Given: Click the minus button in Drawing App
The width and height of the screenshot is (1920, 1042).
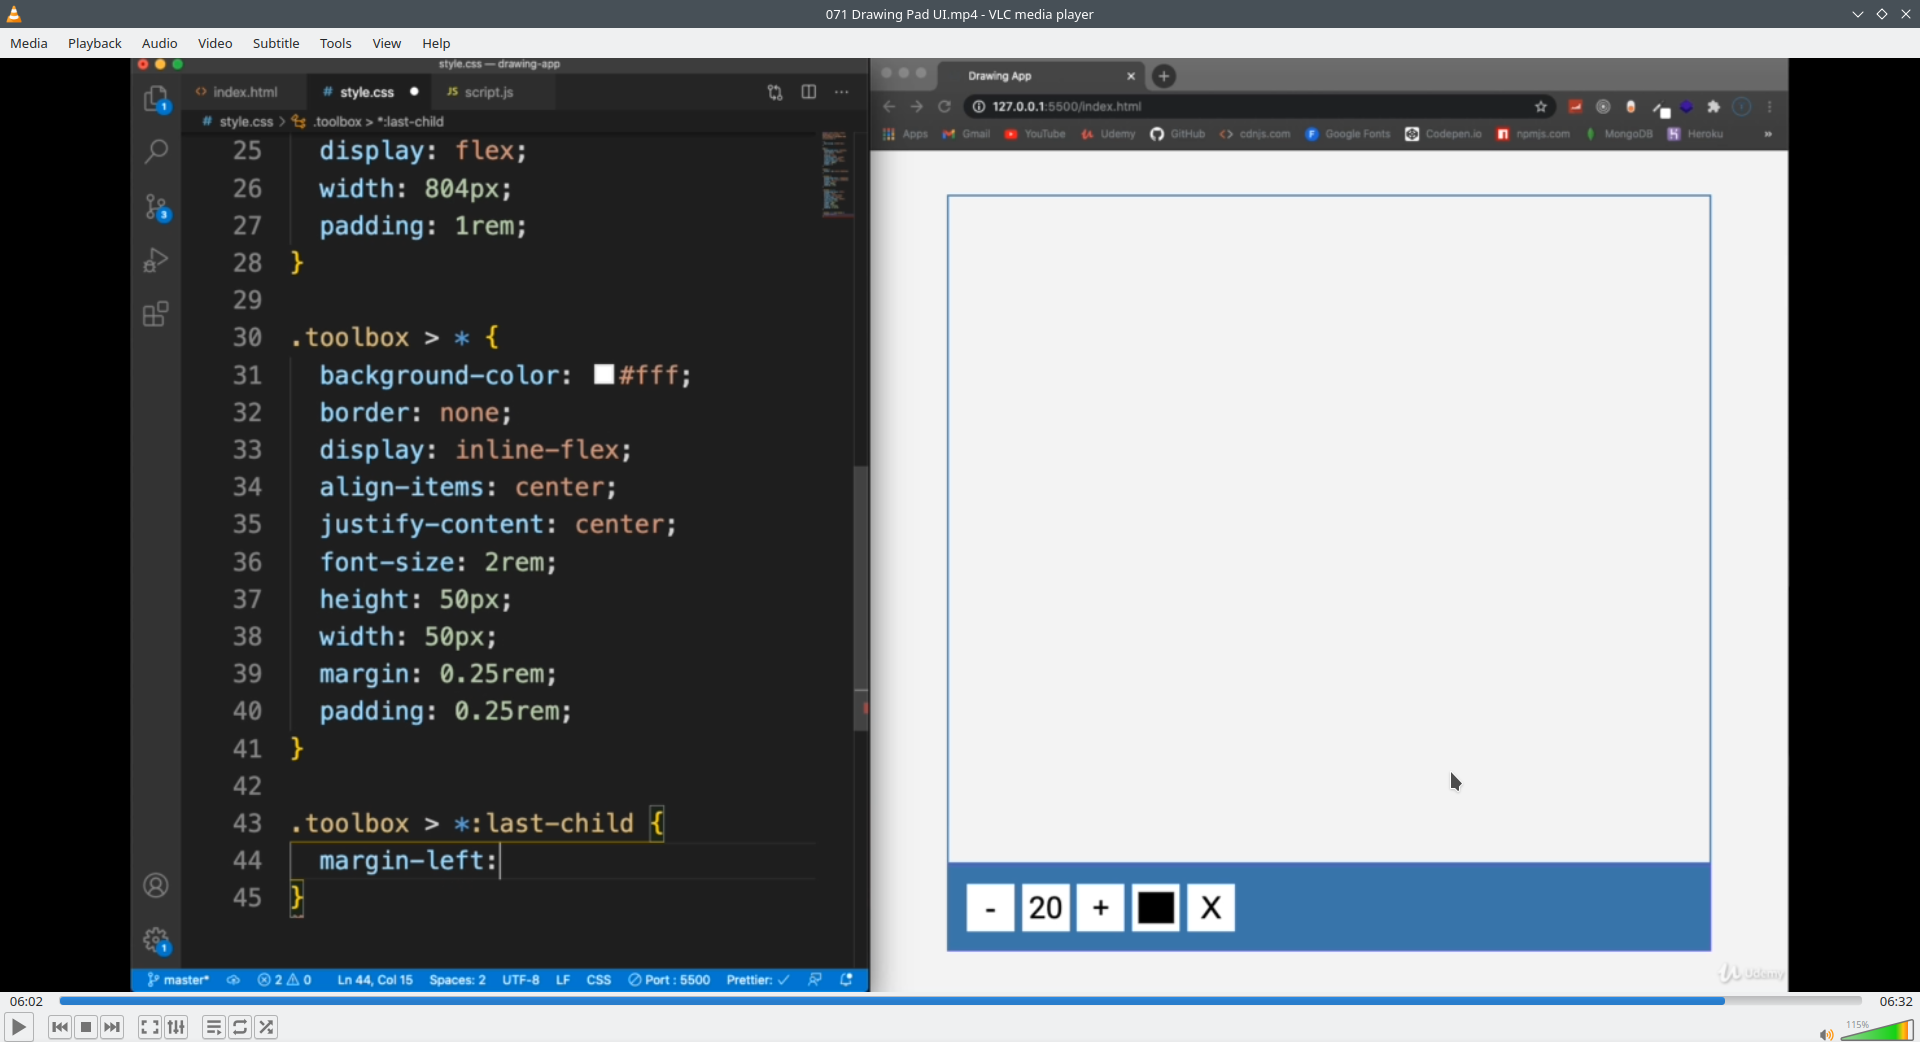Looking at the screenshot, I should (991, 908).
